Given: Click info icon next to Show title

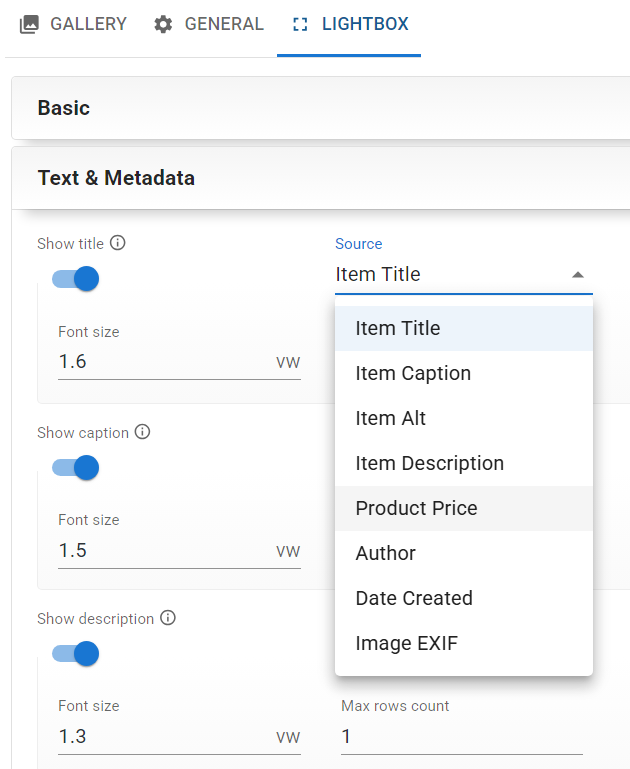Looking at the screenshot, I should tap(118, 243).
